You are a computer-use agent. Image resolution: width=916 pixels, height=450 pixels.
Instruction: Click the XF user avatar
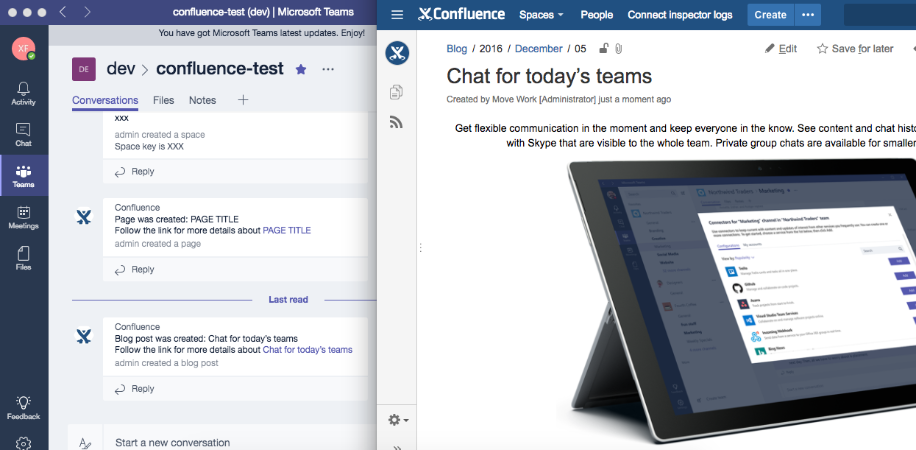[x=23, y=49]
